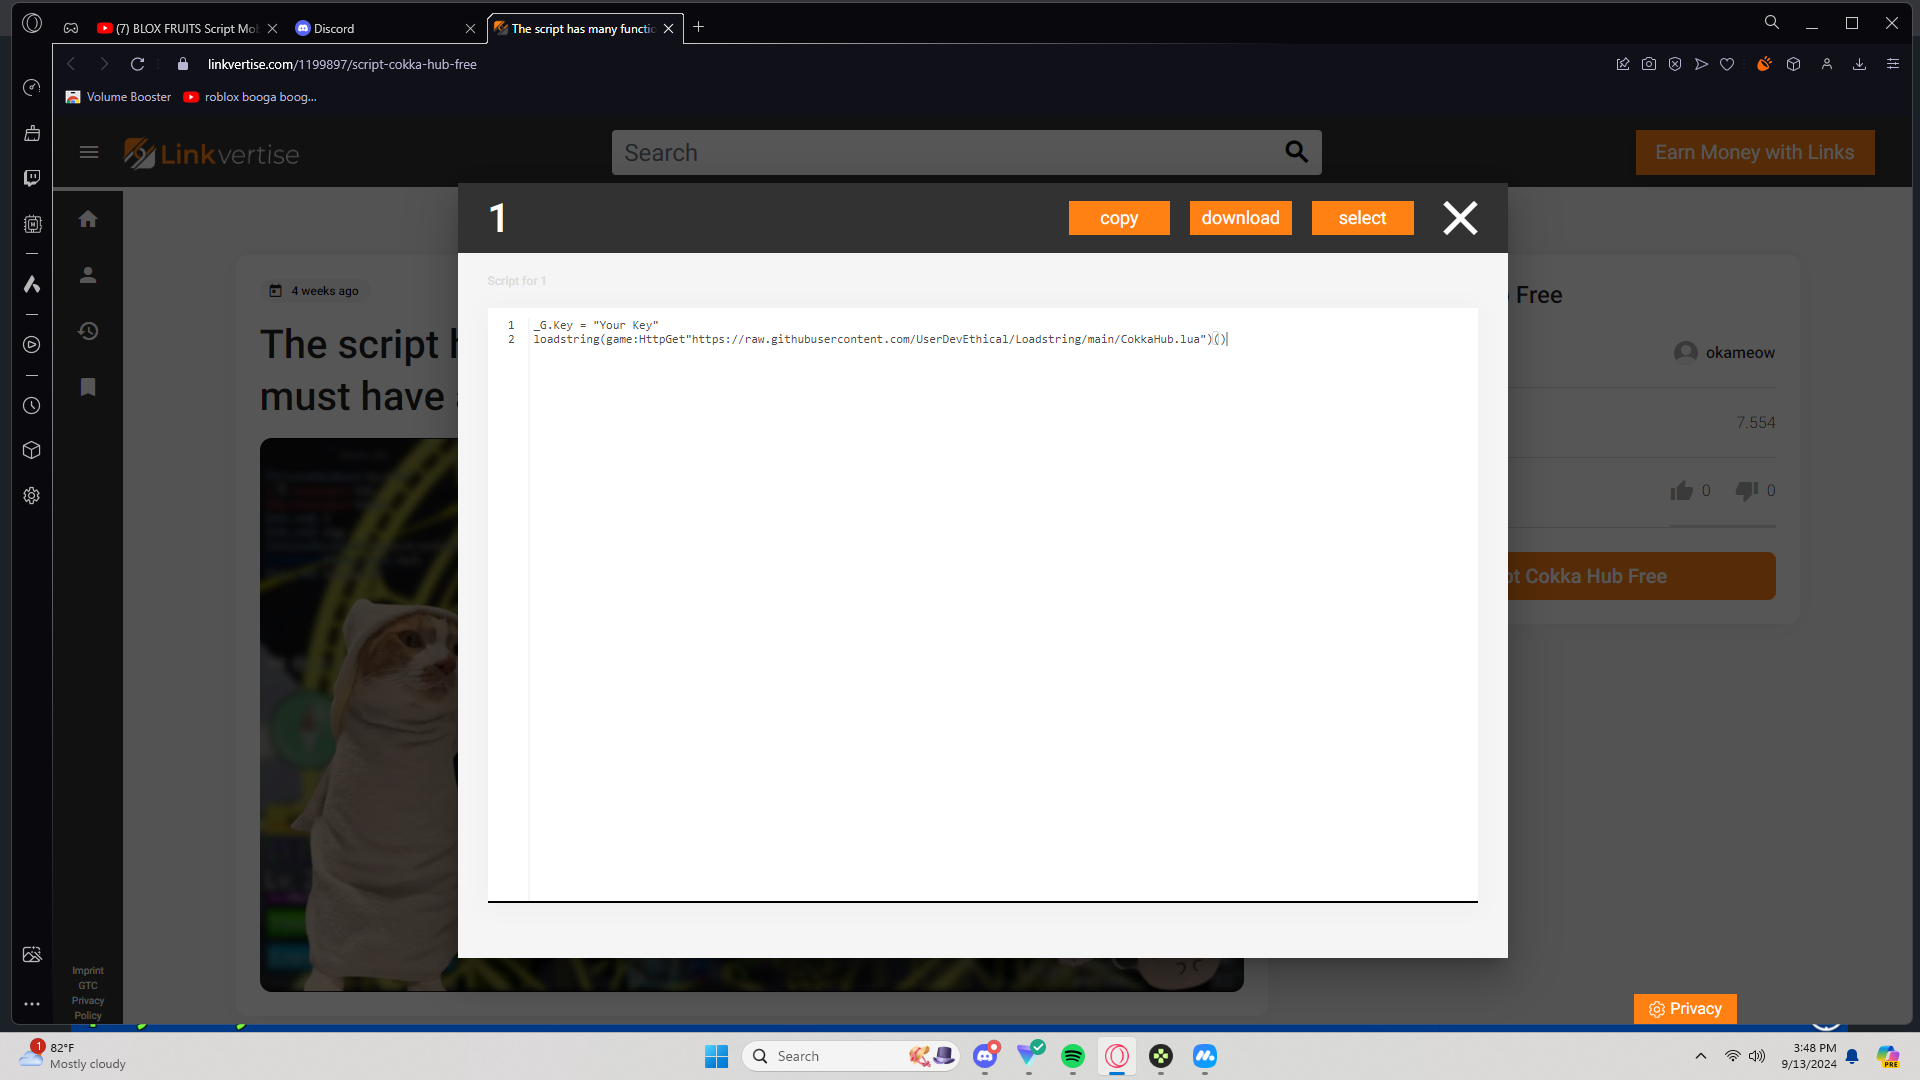This screenshot has height=1080, width=1920.
Task: Click the Windows taskbar search box
Action: [x=851, y=1056]
